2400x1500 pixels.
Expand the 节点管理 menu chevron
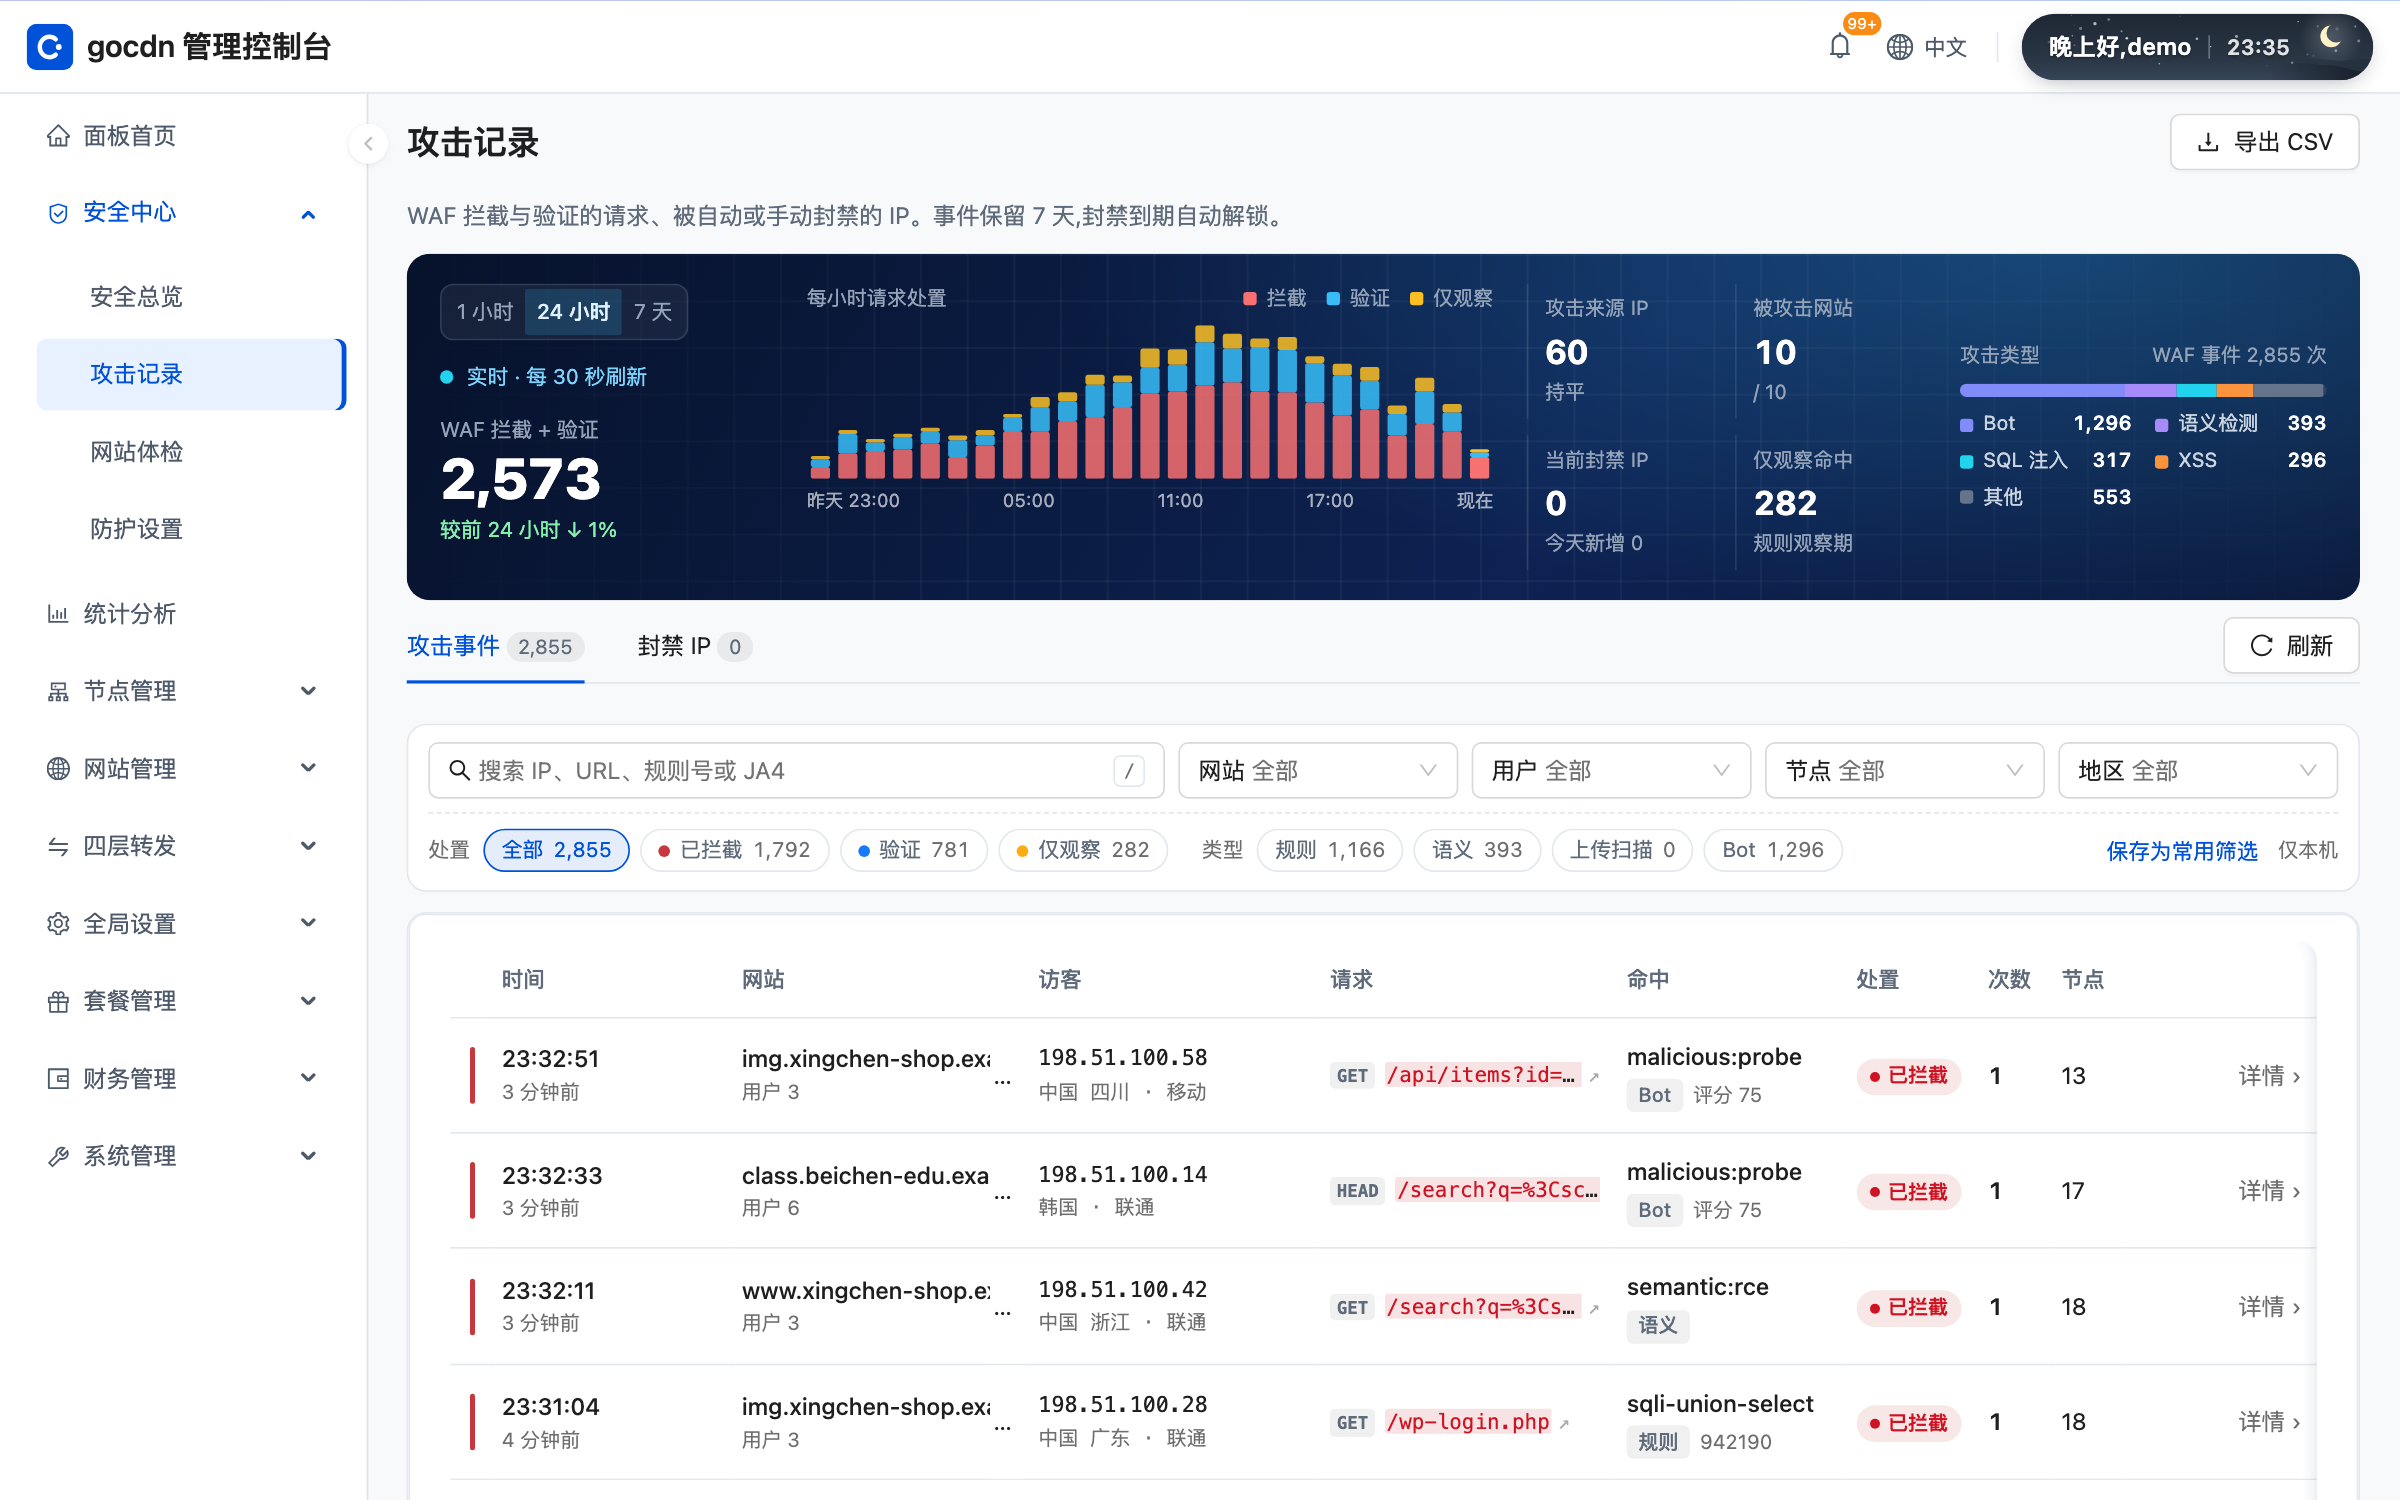308,691
